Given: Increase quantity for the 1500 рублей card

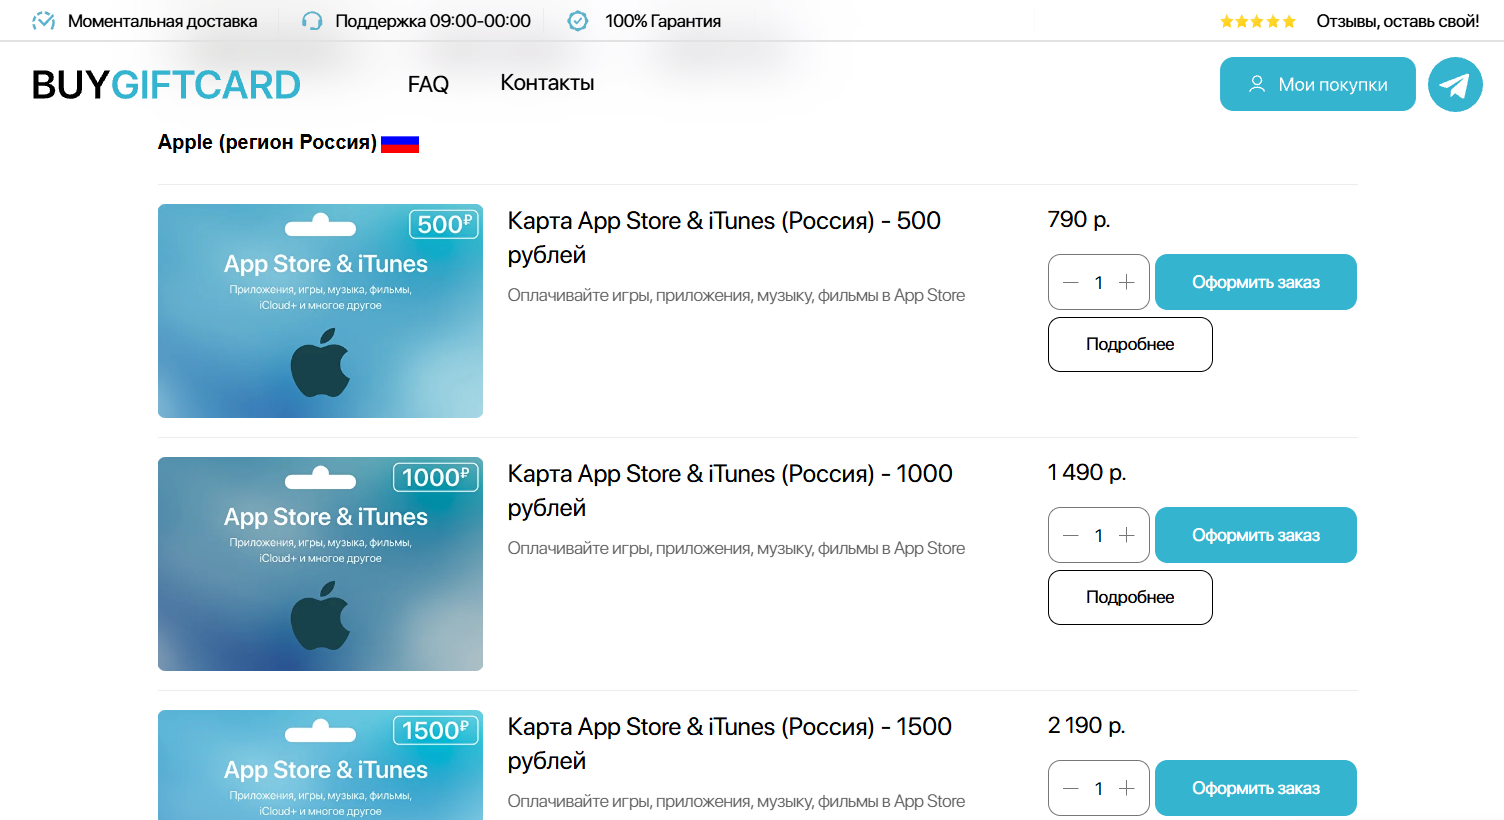Looking at the screenshot, I should pos(1128,788).
